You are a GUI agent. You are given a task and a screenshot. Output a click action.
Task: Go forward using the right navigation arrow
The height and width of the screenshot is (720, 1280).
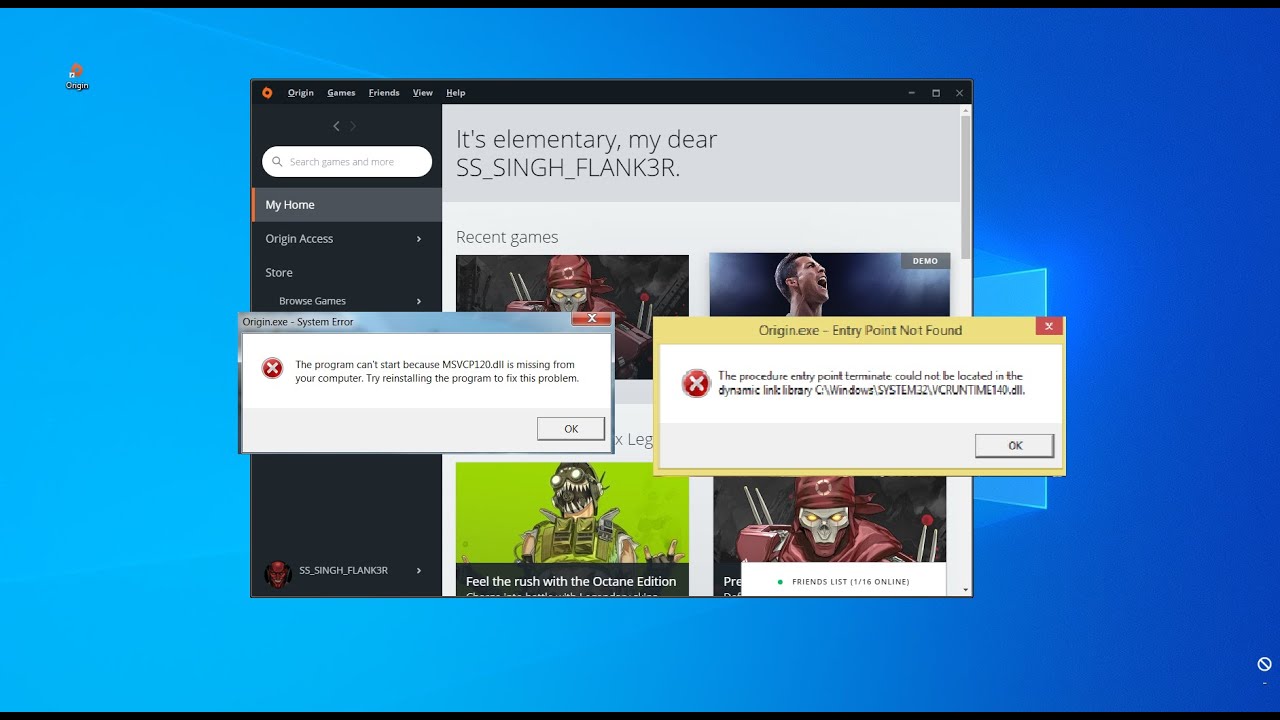pos(353,126)
